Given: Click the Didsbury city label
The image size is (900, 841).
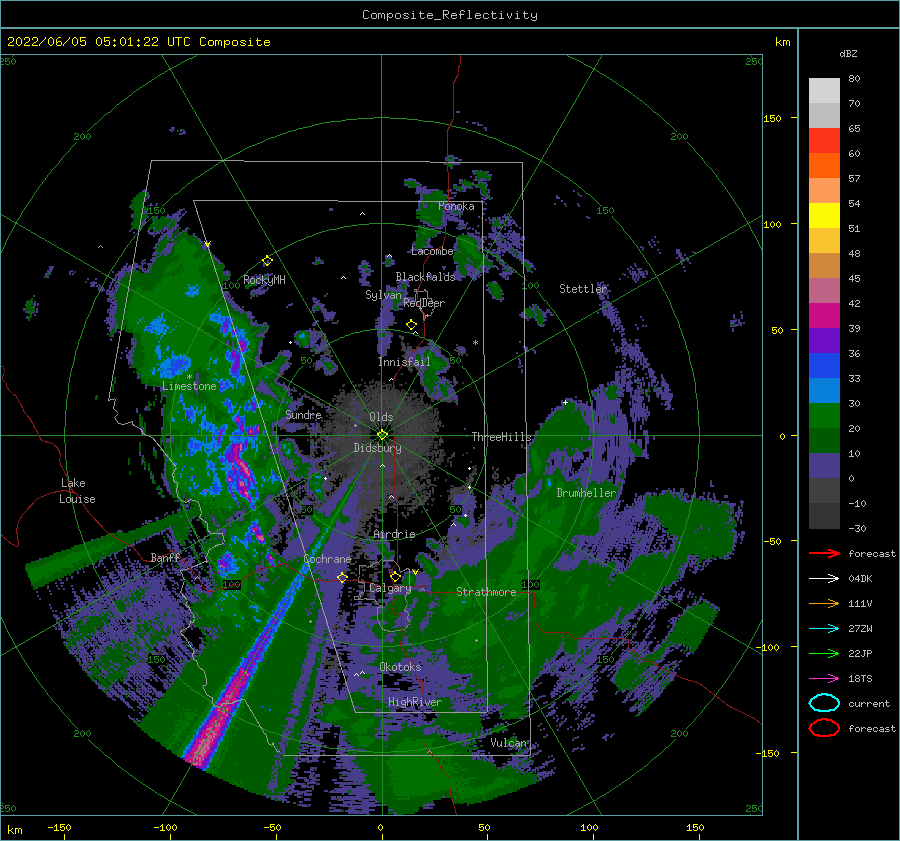Looking at the screenshot, I should [378, 448].
